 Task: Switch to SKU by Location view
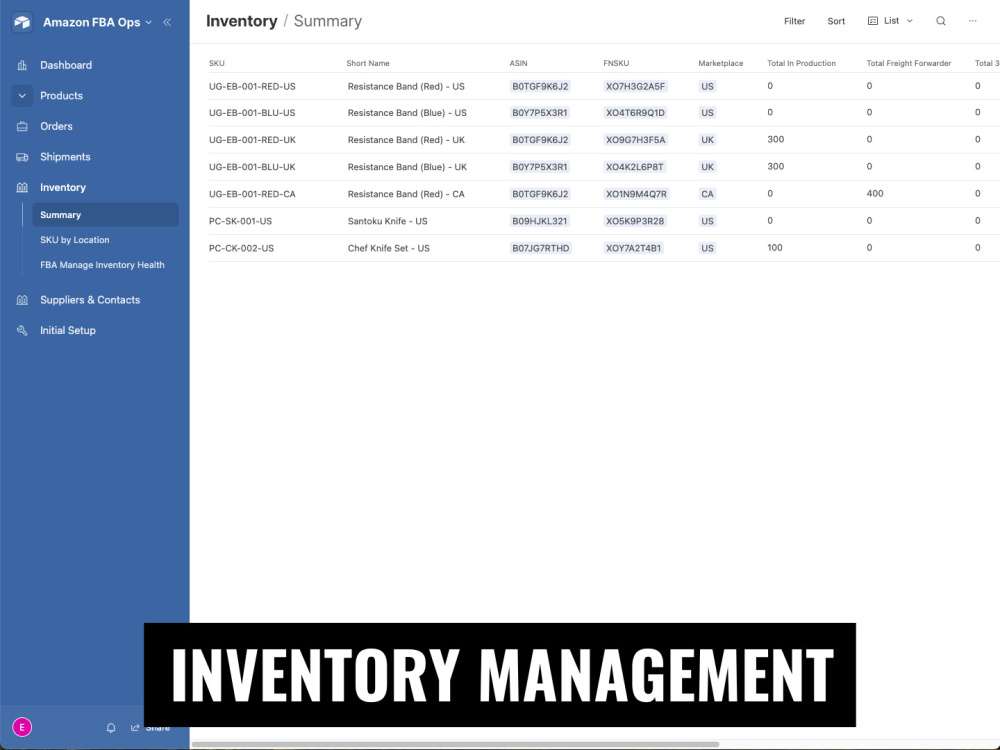pyautogui.click(x=76, y=239)
